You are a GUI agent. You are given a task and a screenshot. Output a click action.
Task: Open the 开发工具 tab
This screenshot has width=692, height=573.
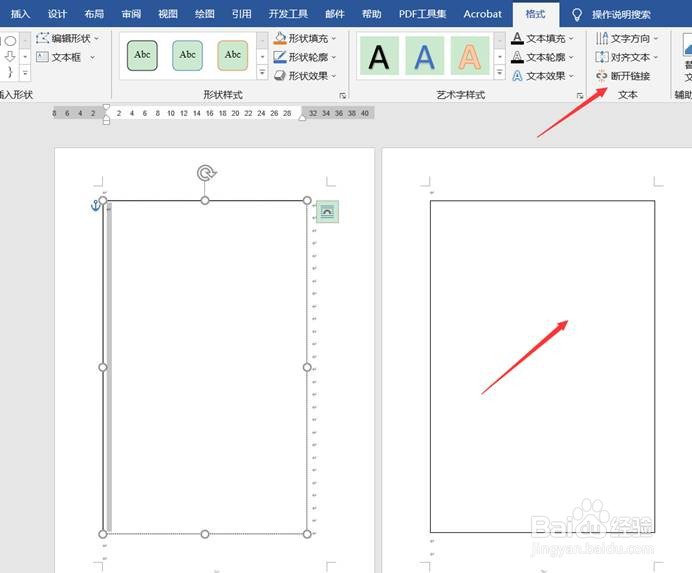[x=288, y=14]
